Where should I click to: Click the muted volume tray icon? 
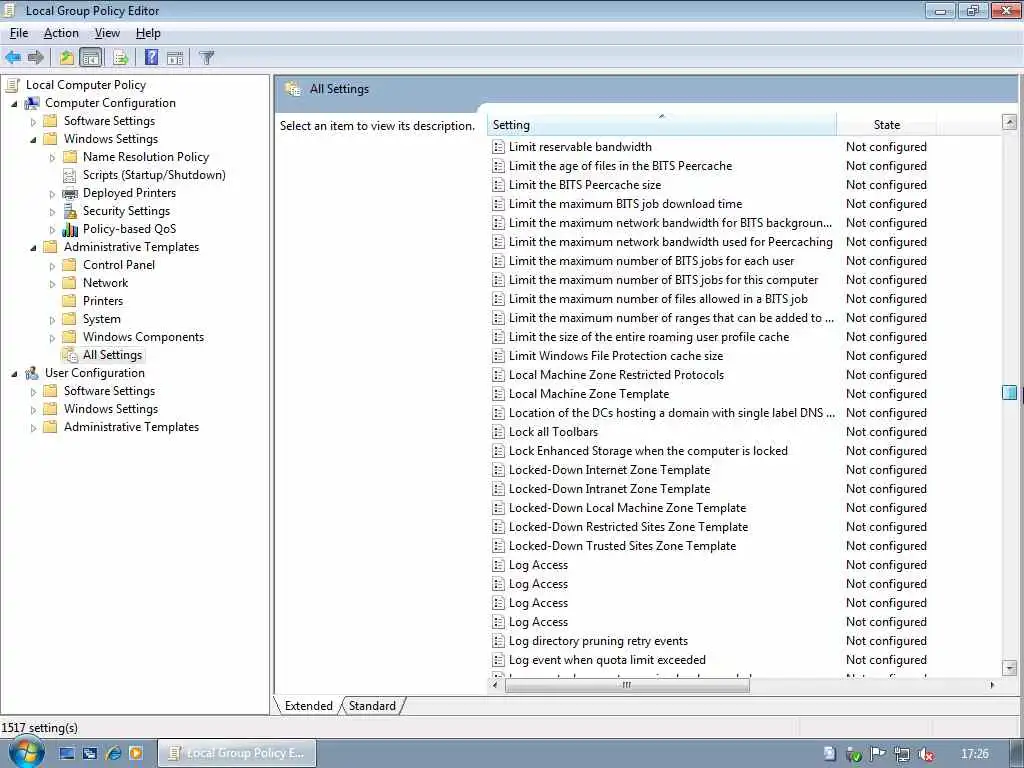click(x=925, y=754)
